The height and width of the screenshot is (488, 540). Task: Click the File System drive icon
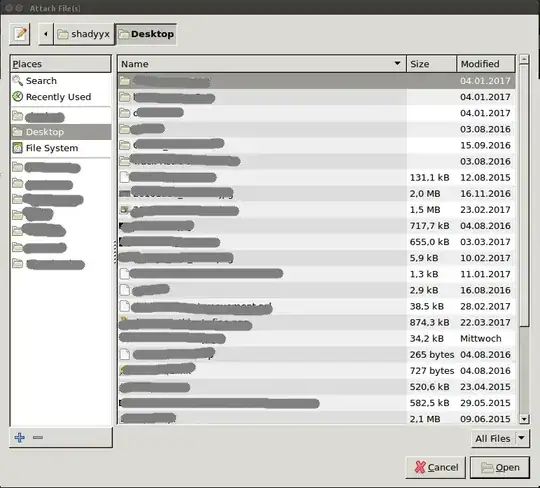pyautogui.click(x=18, y=148)
